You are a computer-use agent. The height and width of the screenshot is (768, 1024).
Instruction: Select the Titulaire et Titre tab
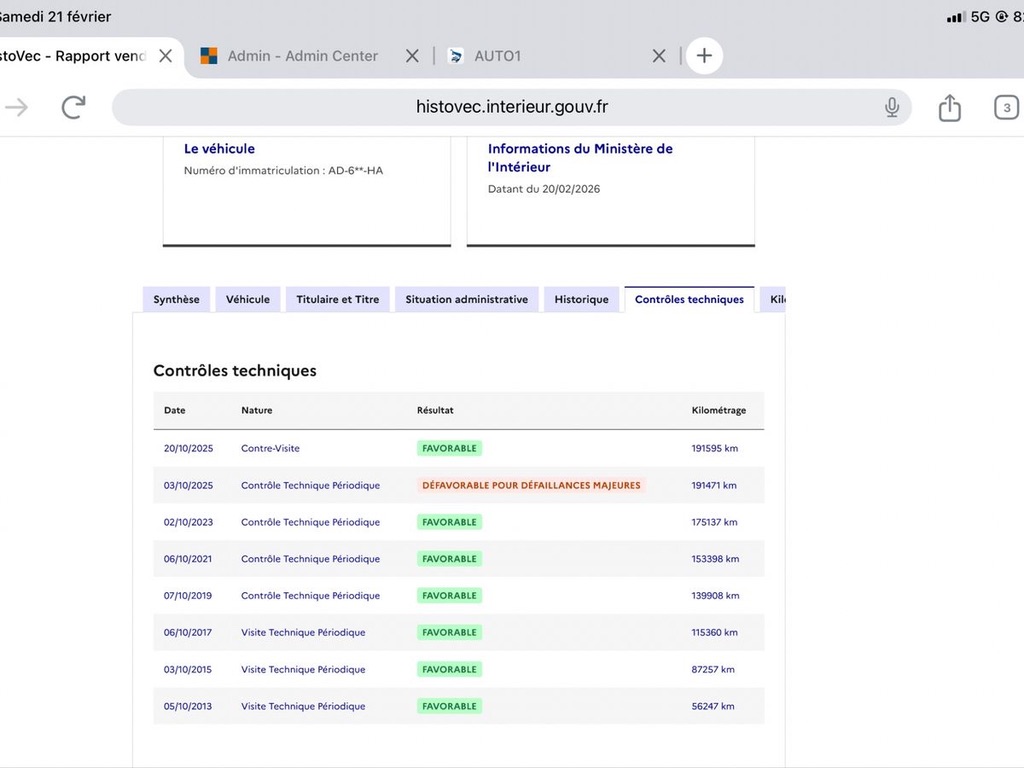click(x=337, y=299)
